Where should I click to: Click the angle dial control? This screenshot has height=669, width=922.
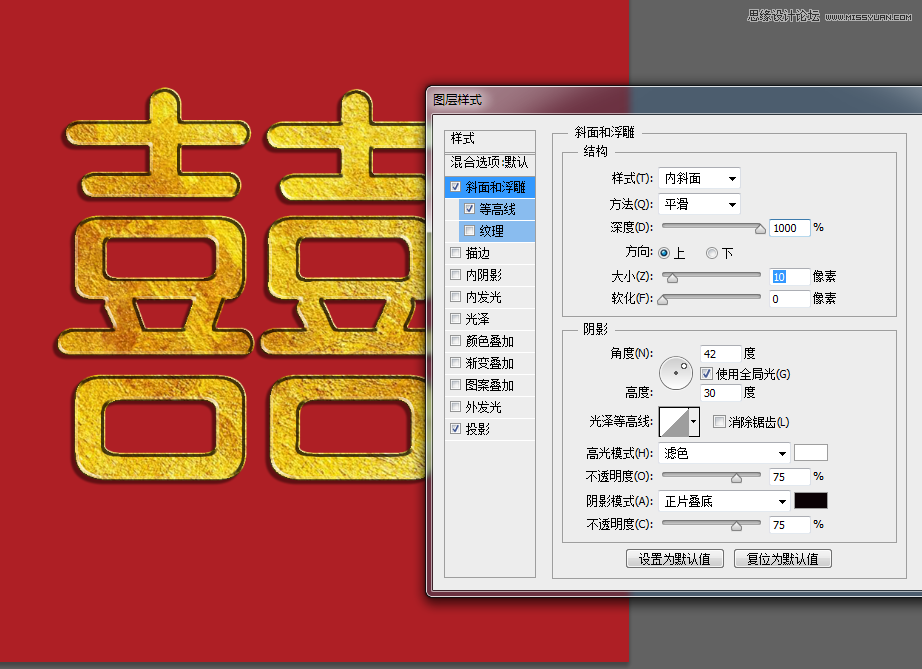point(676,373)
